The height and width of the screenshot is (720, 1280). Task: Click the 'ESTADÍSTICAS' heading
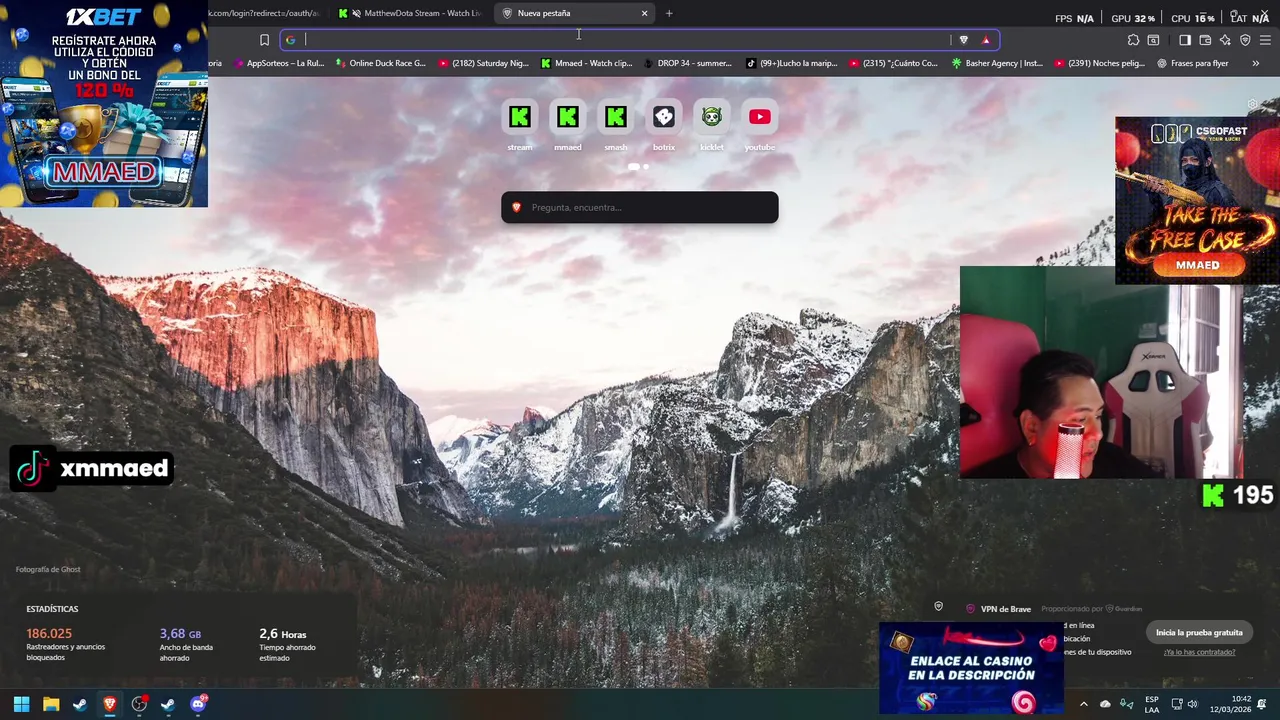[52, 609]
